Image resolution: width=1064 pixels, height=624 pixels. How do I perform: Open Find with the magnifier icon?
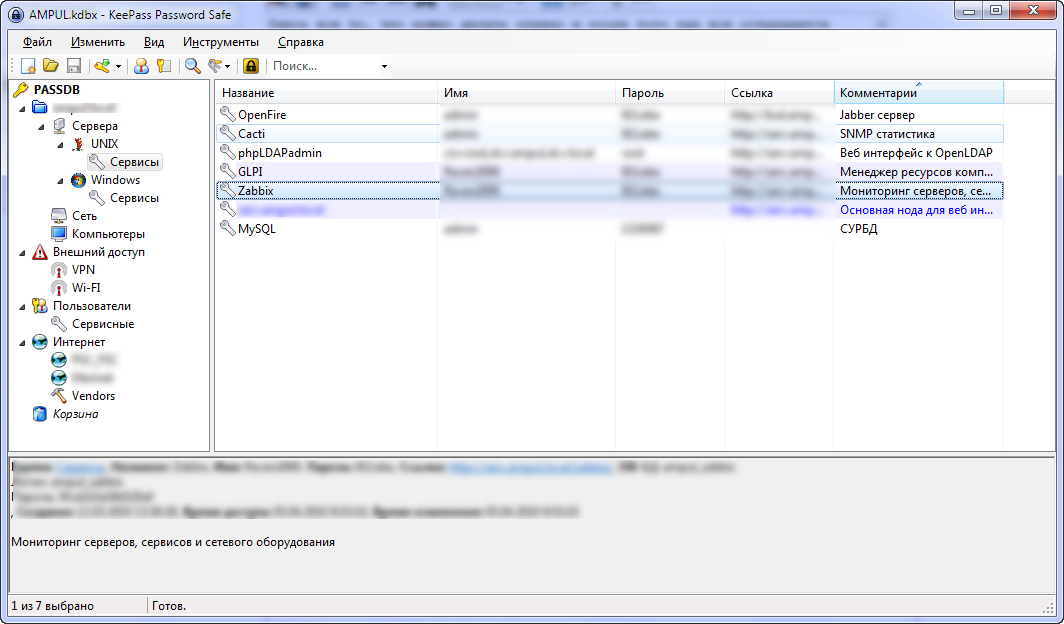click(x=192, y=66)
